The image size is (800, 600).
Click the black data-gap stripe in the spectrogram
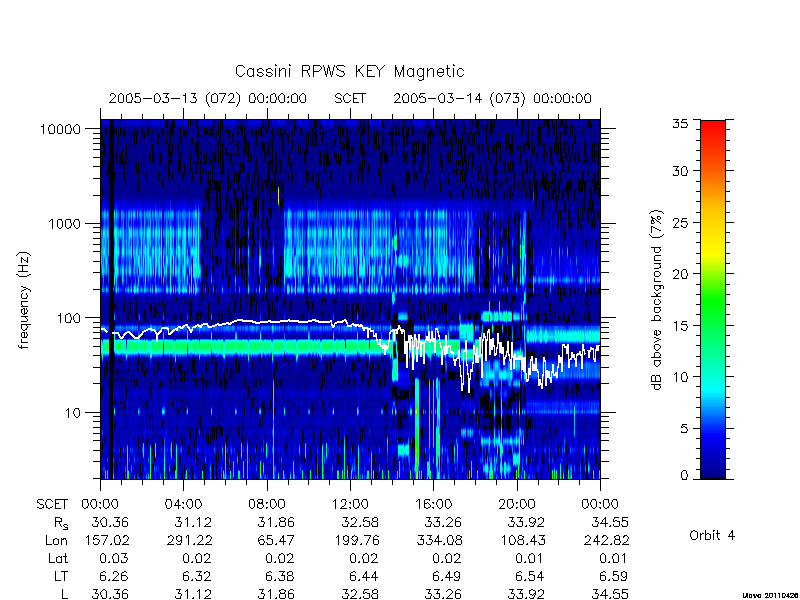tap(111, 298)
